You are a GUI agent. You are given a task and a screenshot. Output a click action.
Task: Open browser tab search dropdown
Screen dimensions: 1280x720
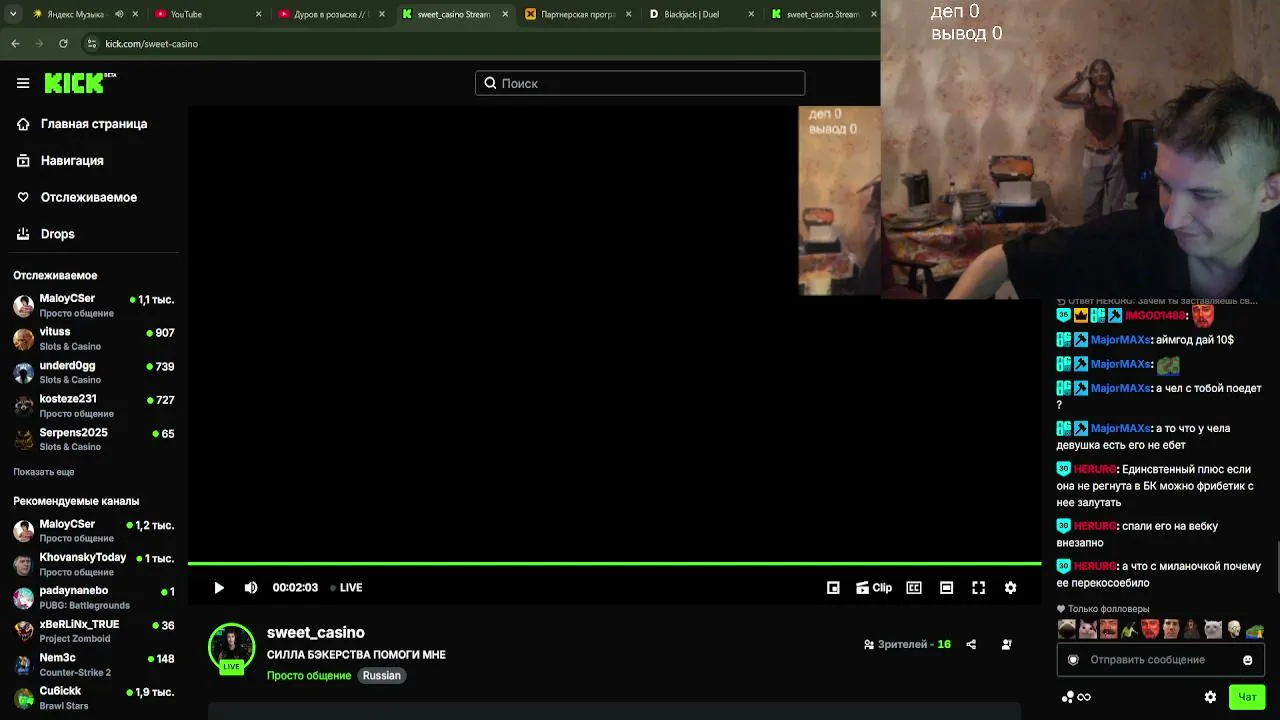click(12, 14)
